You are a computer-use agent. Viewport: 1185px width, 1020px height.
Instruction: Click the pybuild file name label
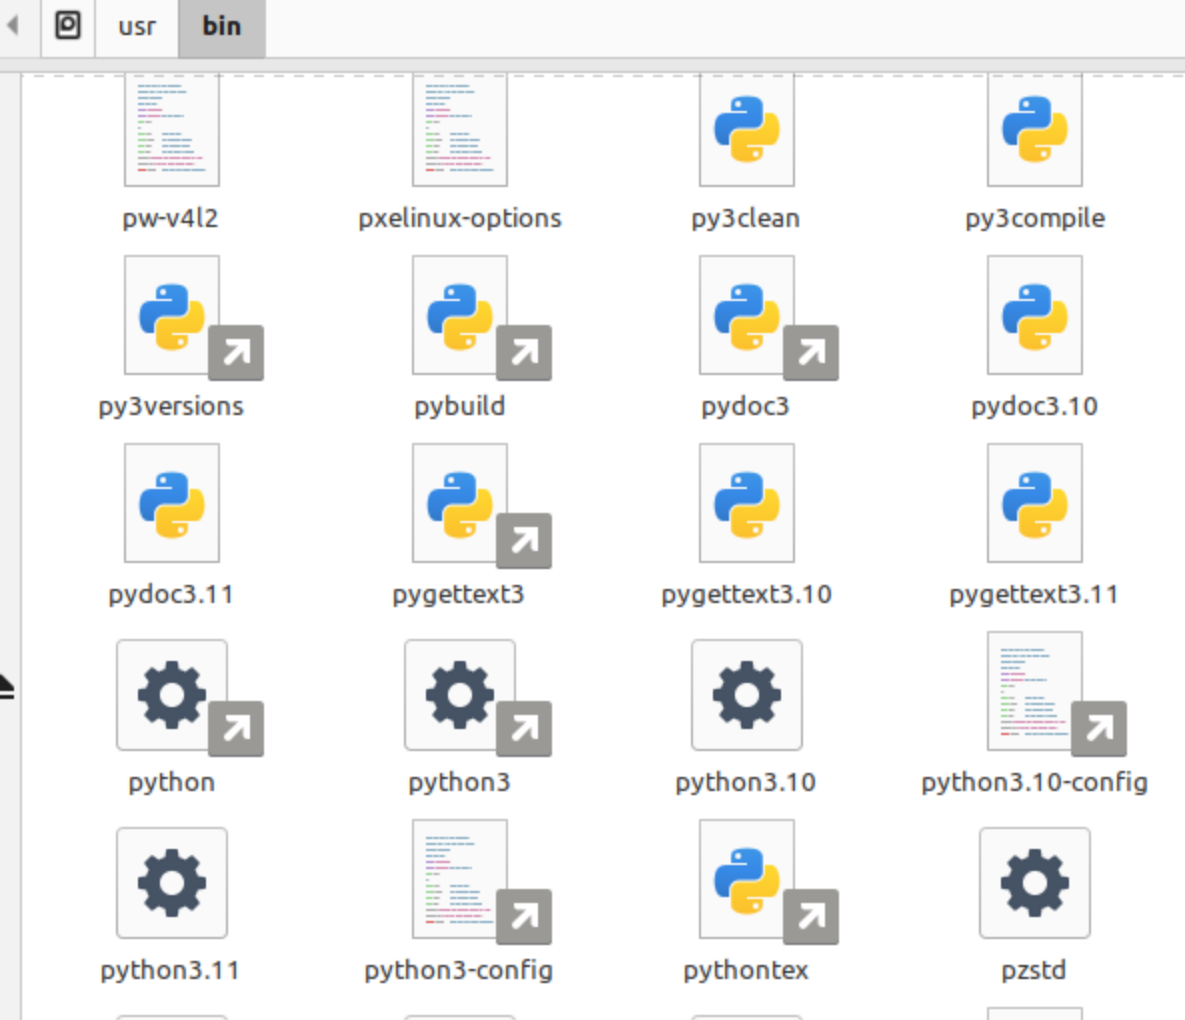coord(459,406)
